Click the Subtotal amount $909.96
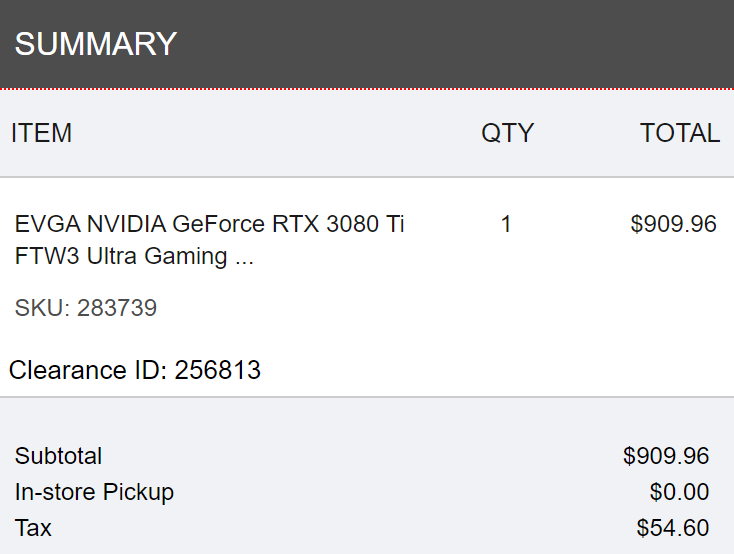The height and width of the screenshot is (554, 734). point(666,456)
